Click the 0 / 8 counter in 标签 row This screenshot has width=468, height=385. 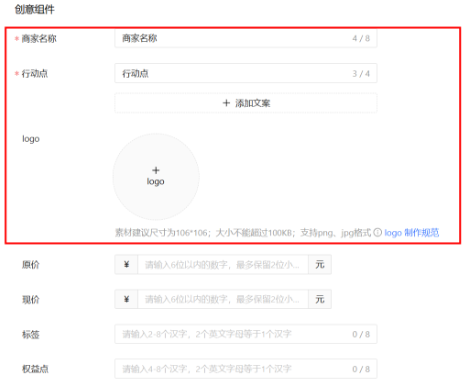pos(361,334)
